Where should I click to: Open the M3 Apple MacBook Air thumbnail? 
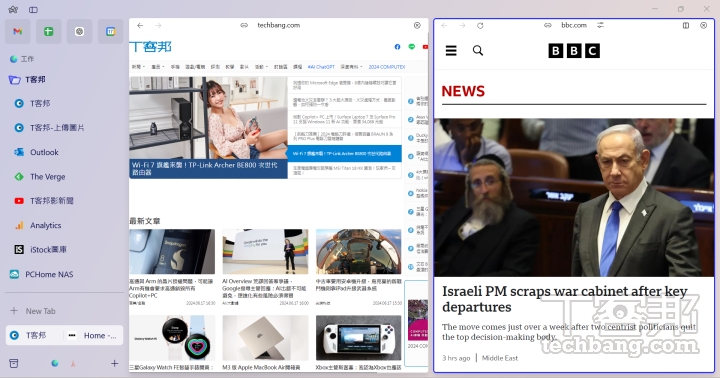[265, 338]
